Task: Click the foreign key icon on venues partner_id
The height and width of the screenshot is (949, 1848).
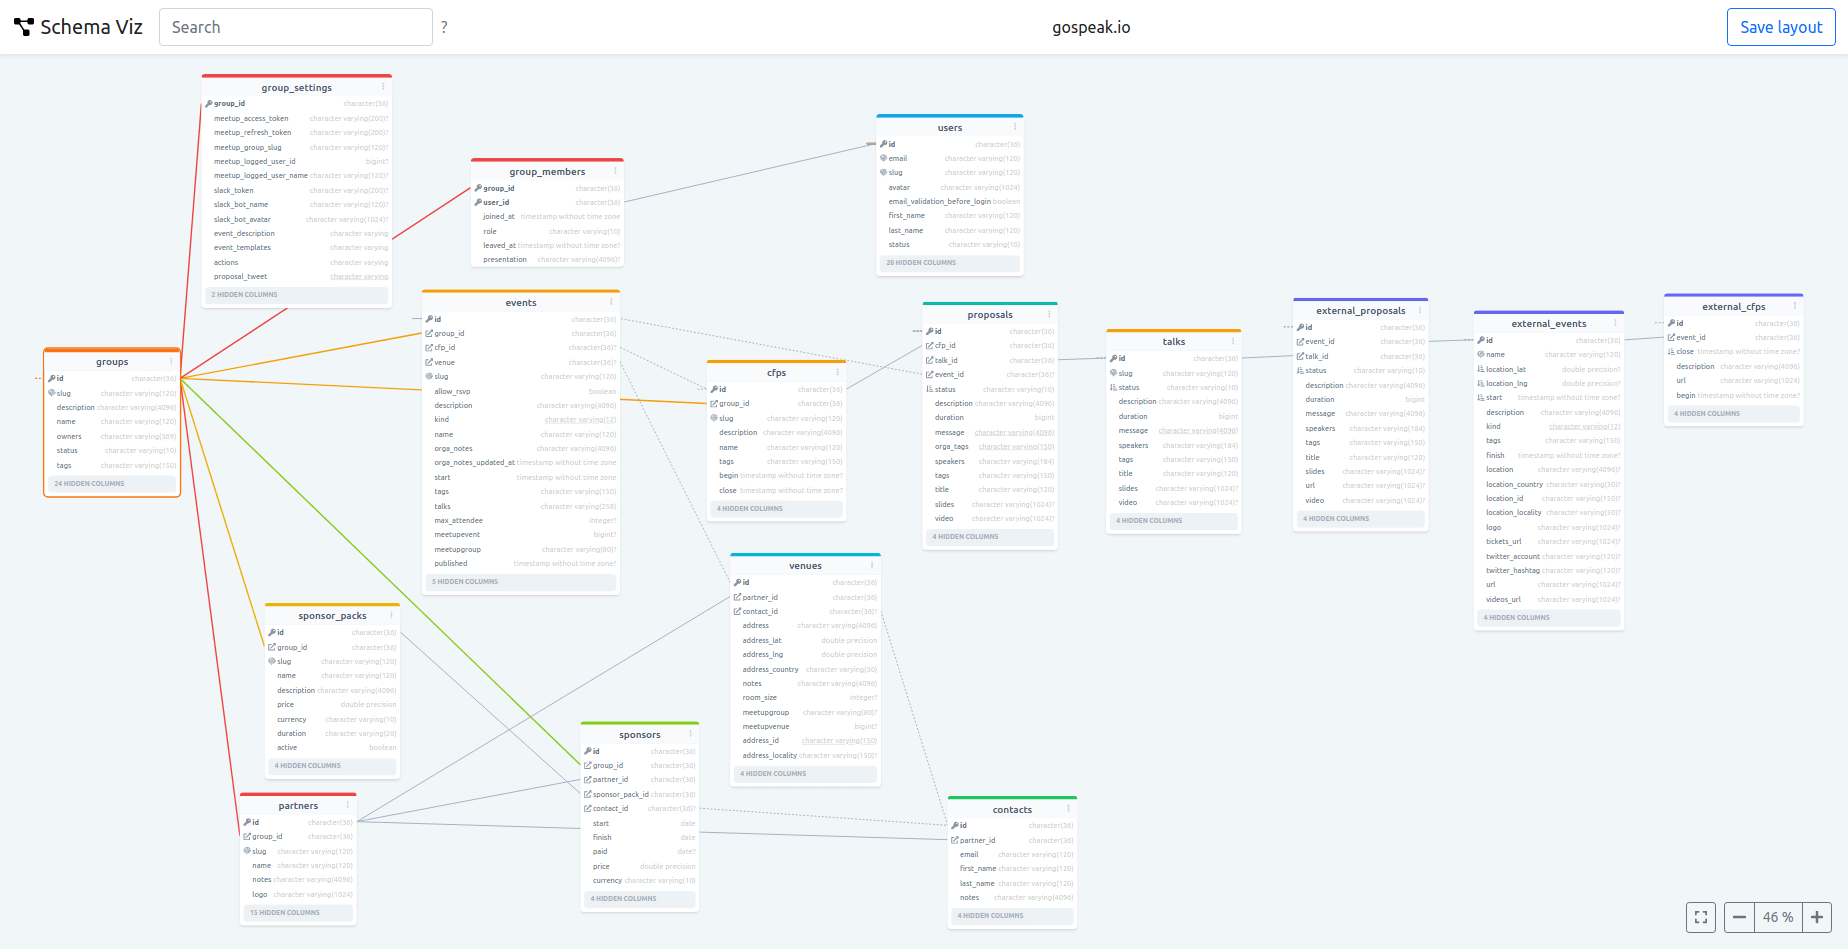Action: coord(735,597)
